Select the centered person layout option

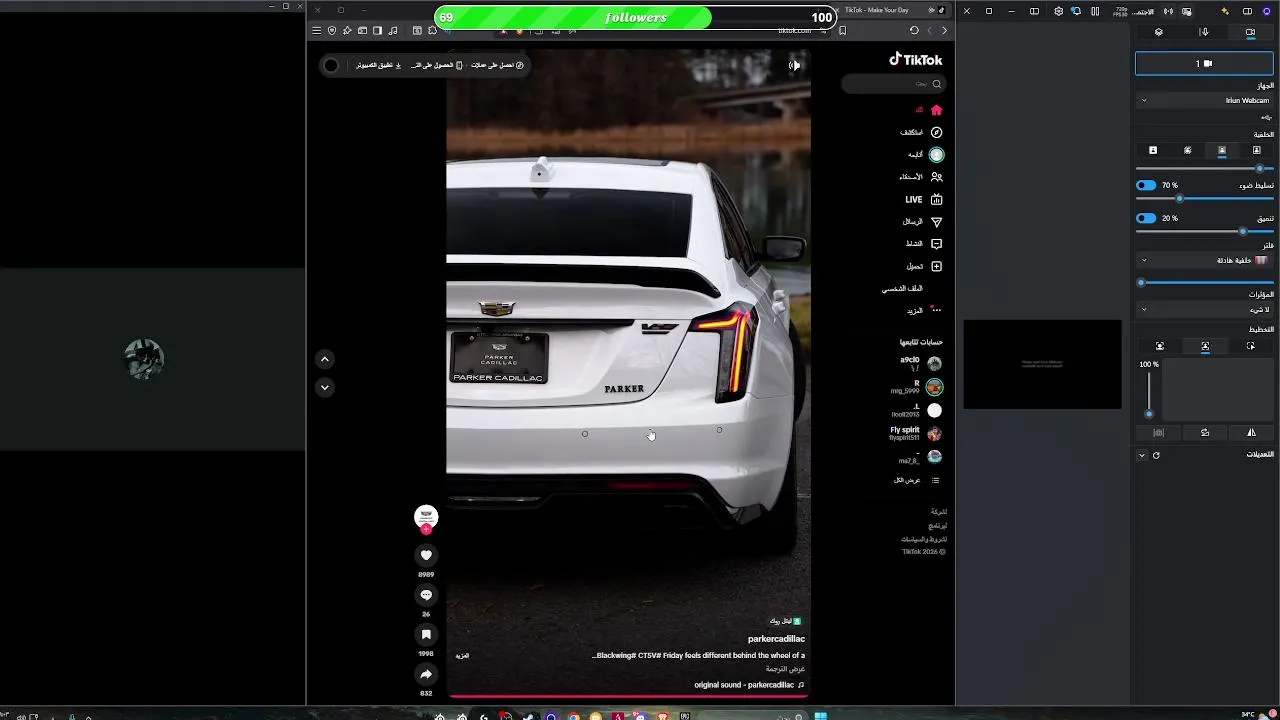pyautogui.click(x=1205, y=346)
